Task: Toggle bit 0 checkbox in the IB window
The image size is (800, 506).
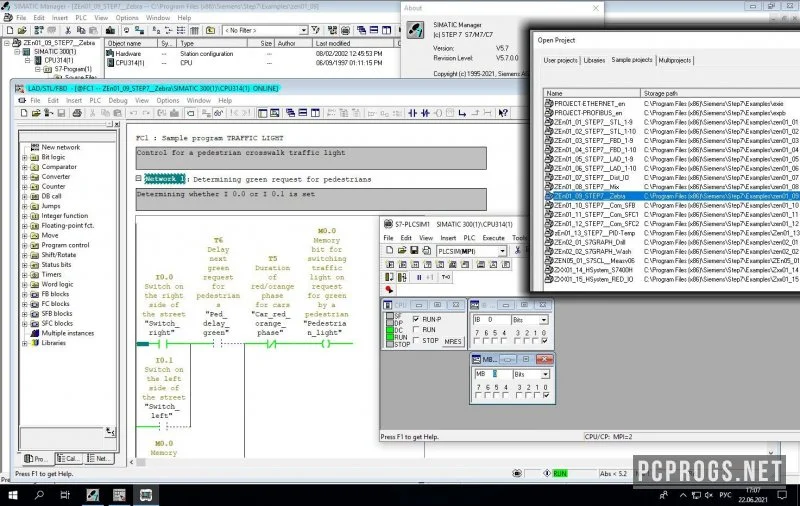Action: 544,341
